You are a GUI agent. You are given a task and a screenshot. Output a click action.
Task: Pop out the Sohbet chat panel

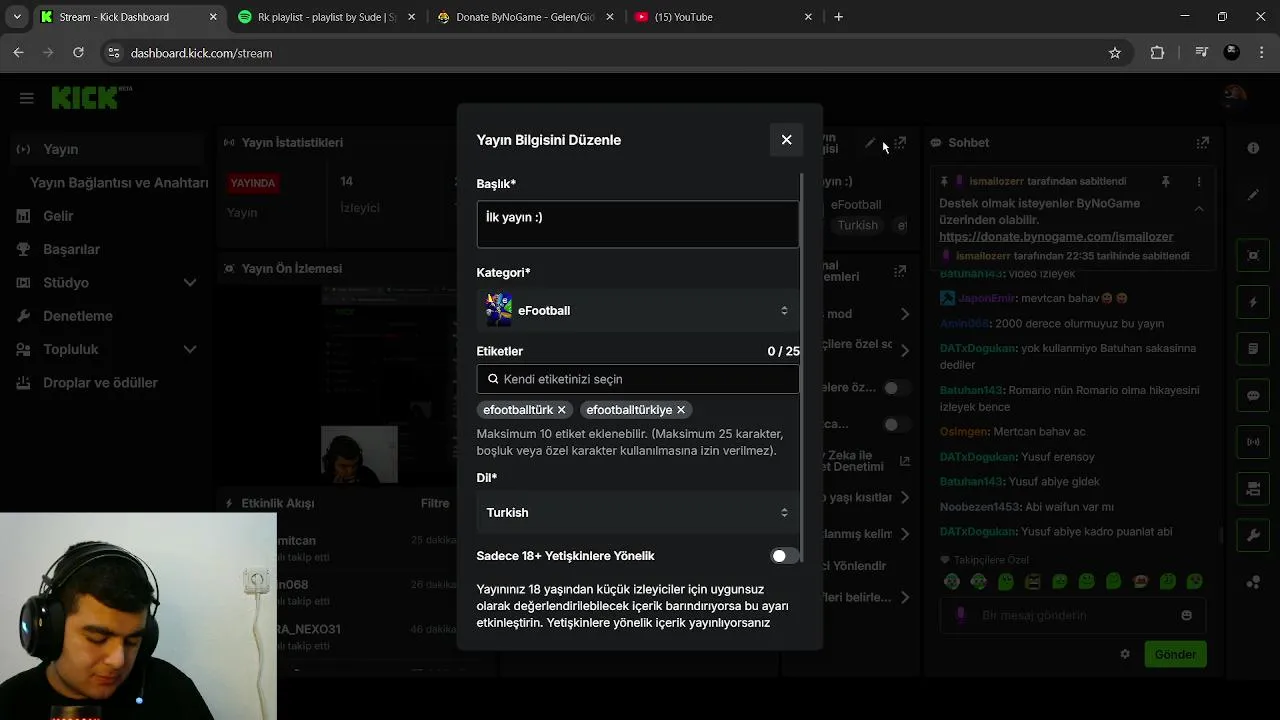1203,143
